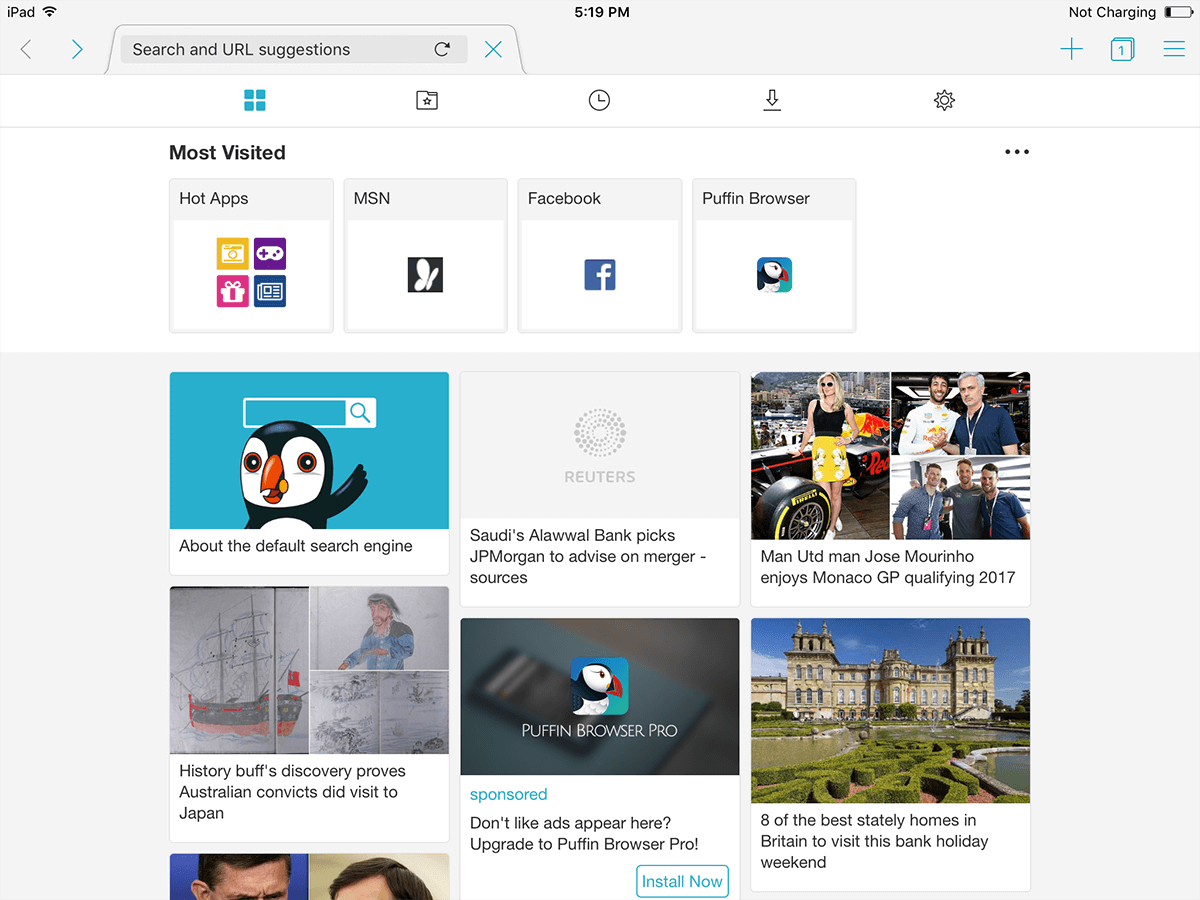The height and width of the screenshot is (900, 1200).
Task: Open the Bookmarks folder icon
Action: (x=427, y=100)
